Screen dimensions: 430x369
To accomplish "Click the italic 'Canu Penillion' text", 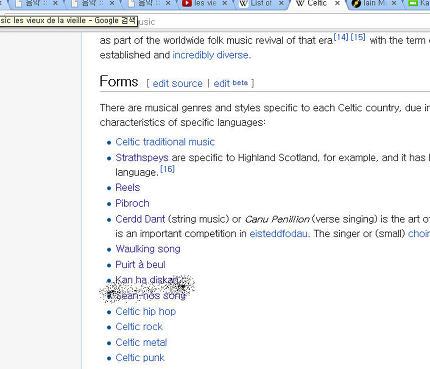I will click(x=277, y=219).
